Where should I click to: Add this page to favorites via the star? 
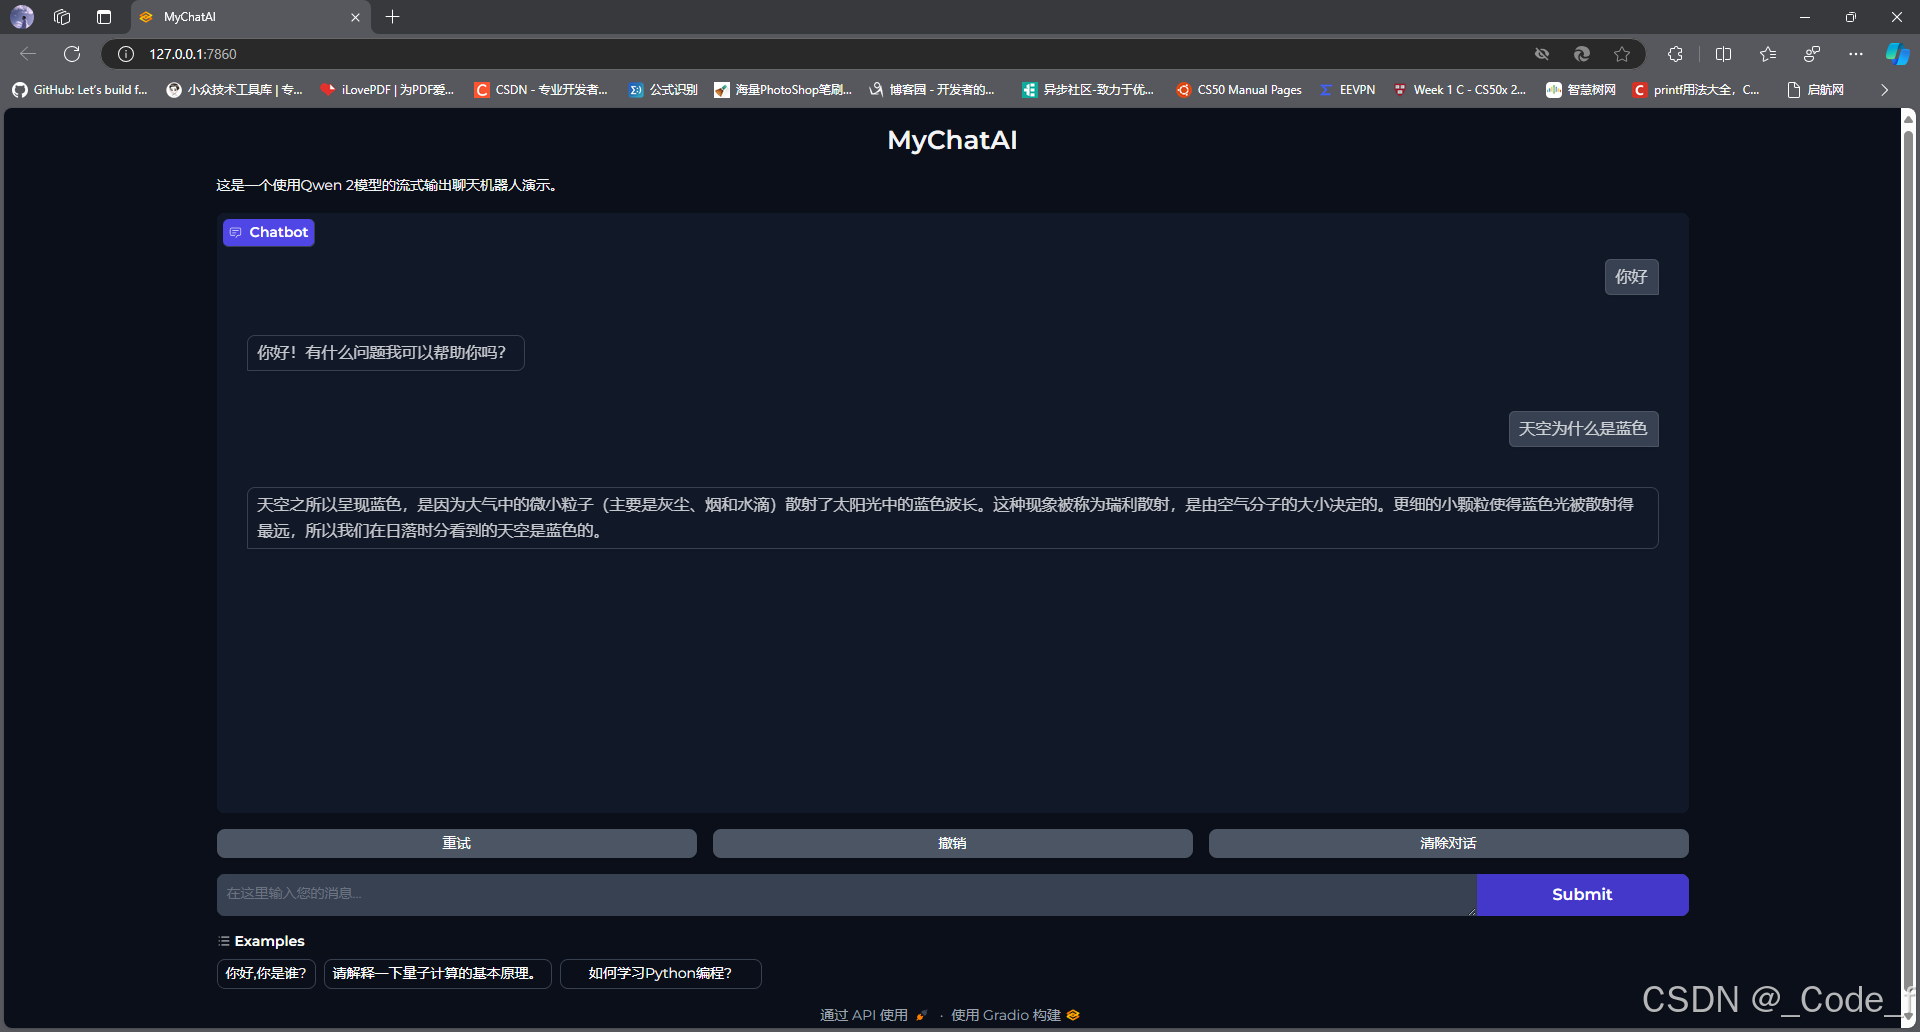click(1623, 54)
